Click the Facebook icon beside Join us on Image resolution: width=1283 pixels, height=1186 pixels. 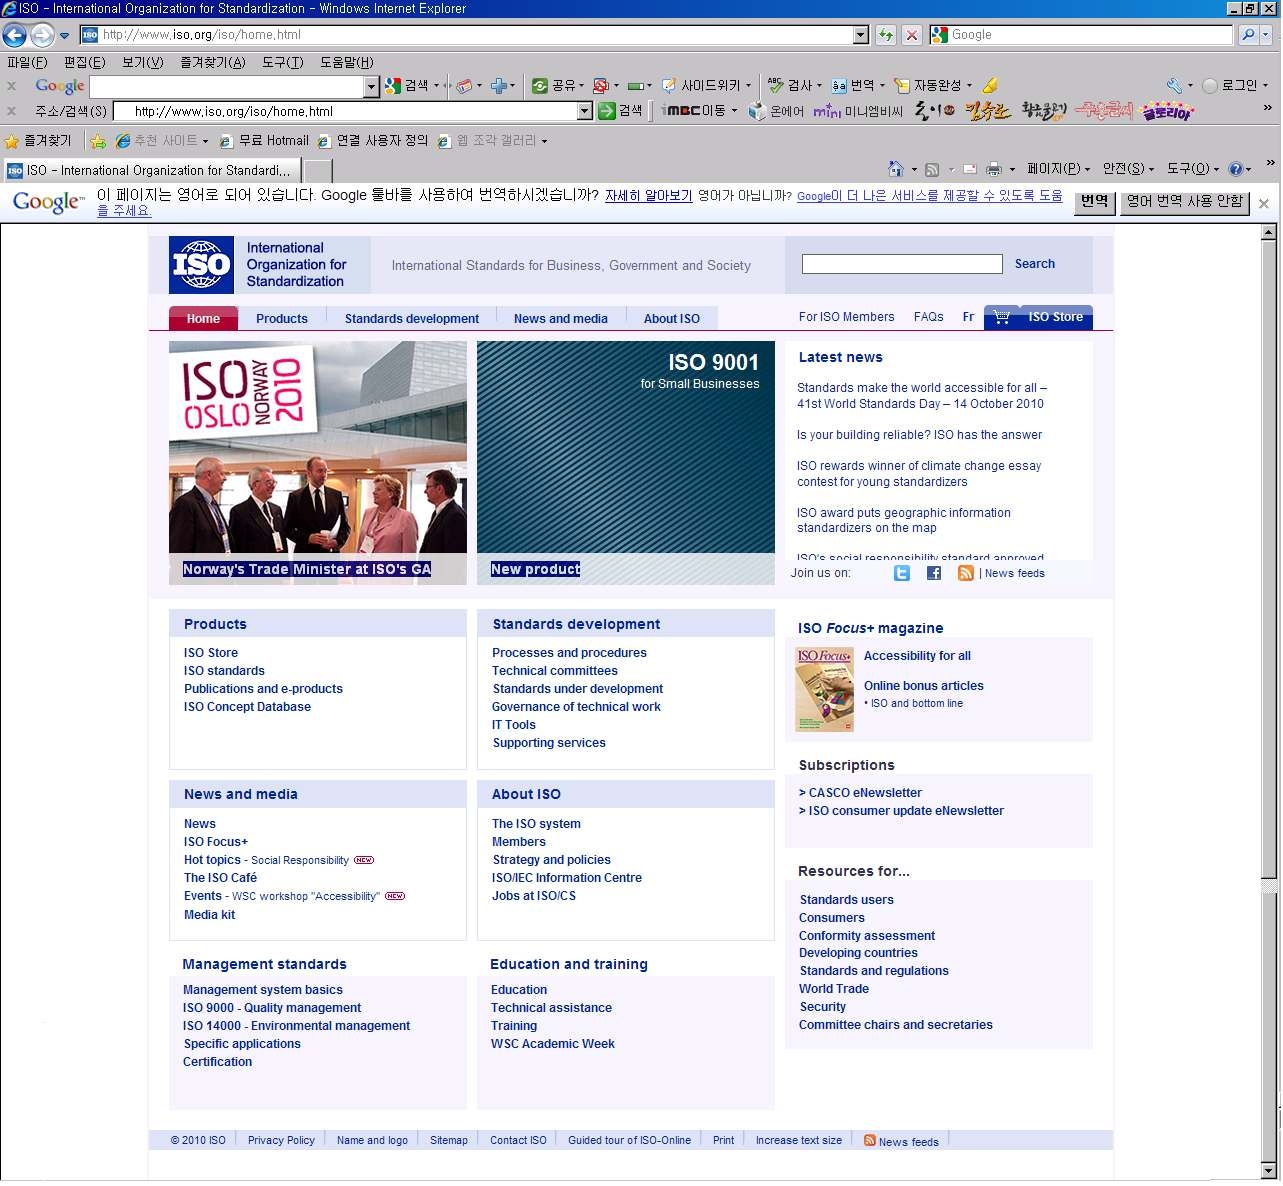pos(934,573)
